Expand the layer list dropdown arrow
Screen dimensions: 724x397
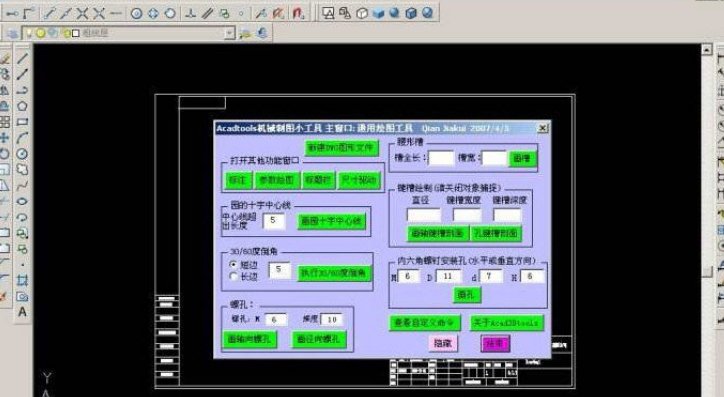[229, 33]
